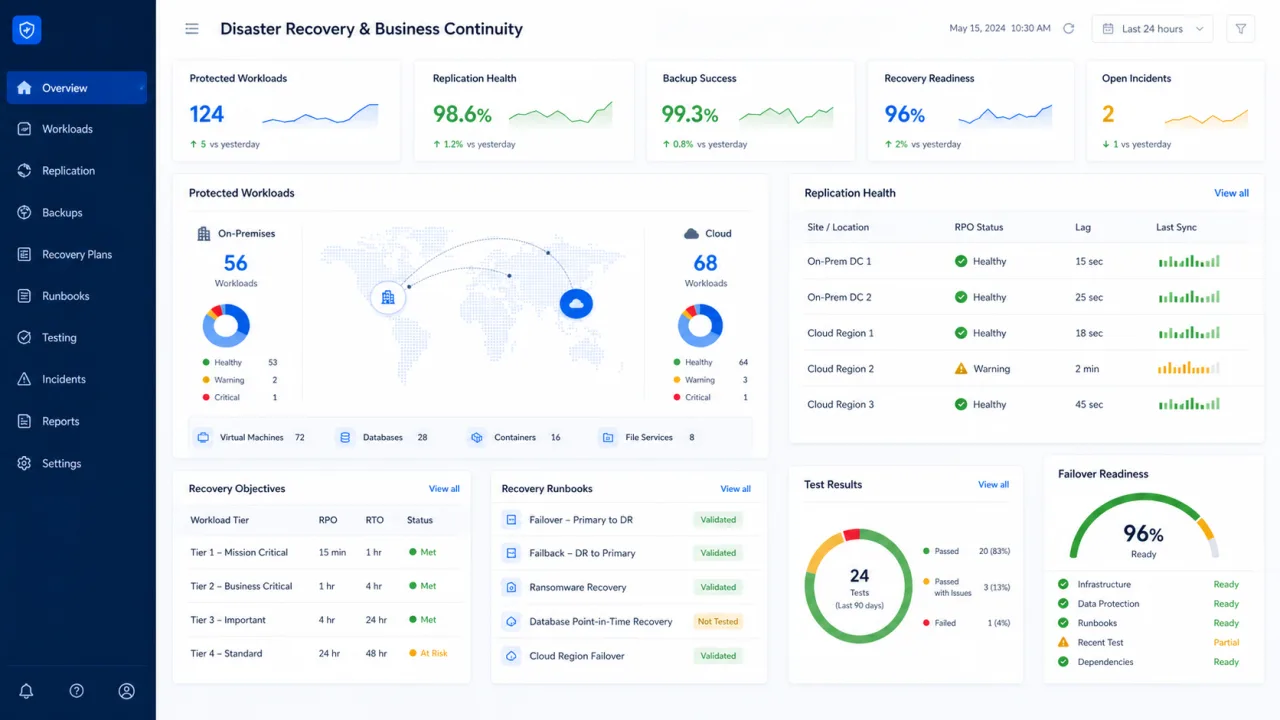The image size is (1280, 720).
Task: Open Settings in the sidebar
Action: click(x=77, y=463)
